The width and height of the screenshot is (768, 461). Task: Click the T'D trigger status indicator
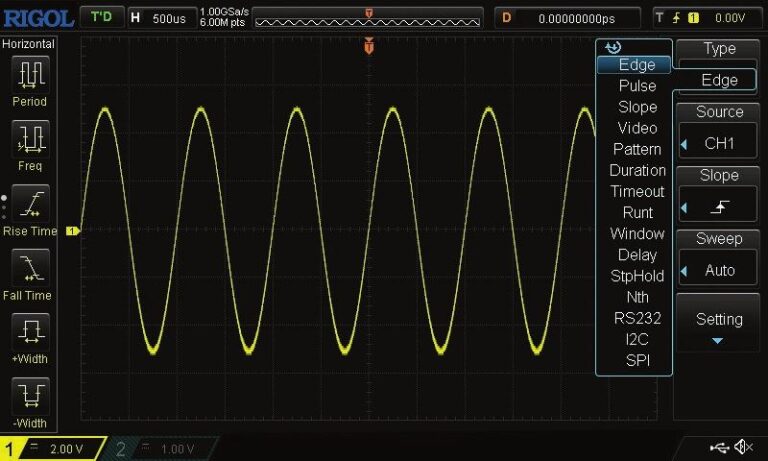pos(101,17)
